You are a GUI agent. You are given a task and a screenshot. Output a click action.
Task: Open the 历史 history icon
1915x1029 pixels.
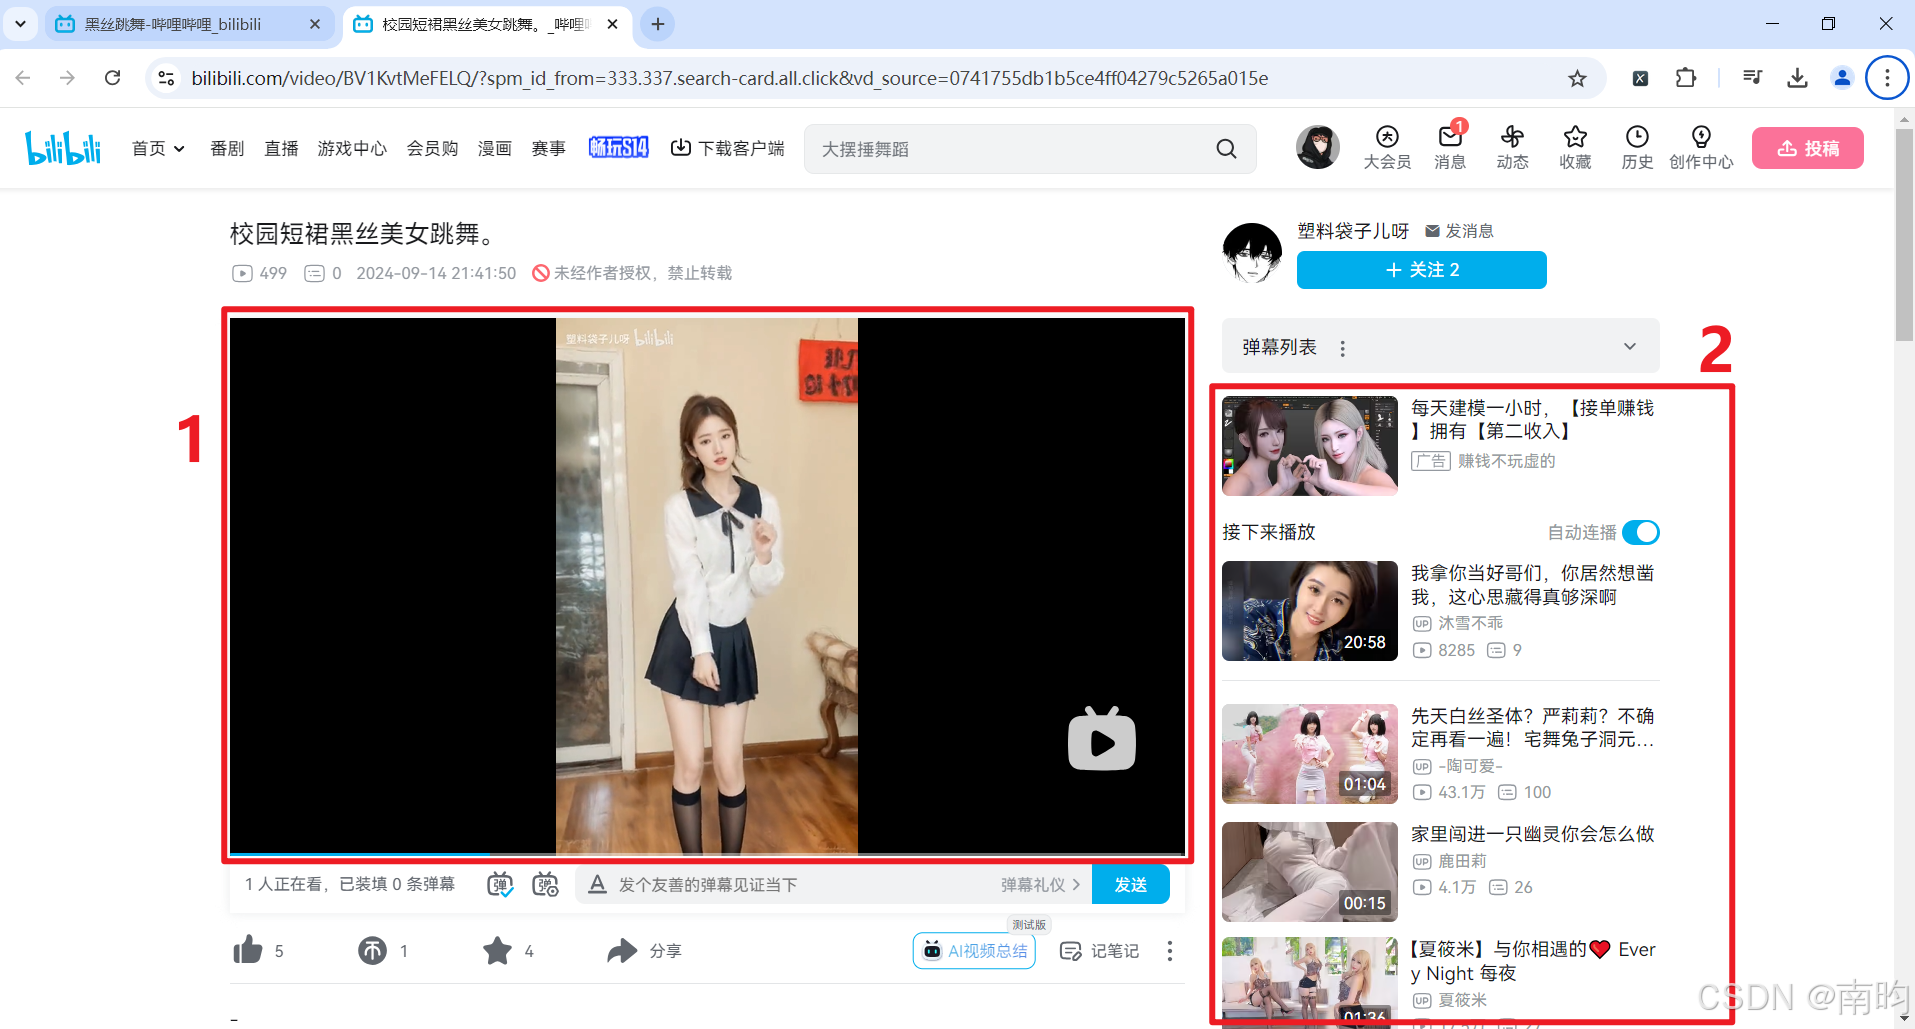point(1637,148)
